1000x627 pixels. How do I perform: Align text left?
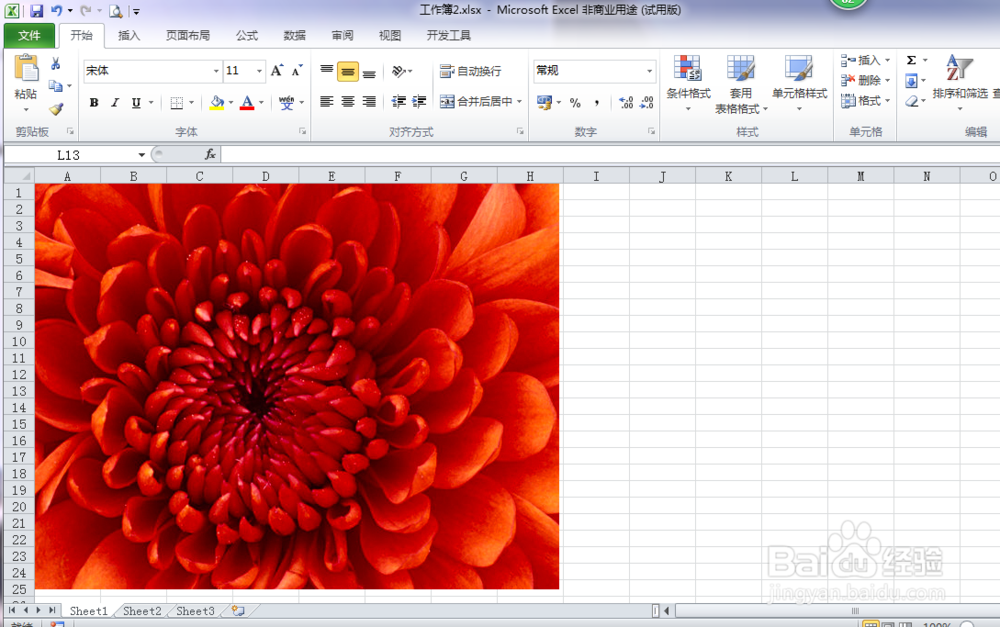click(327, 101)
